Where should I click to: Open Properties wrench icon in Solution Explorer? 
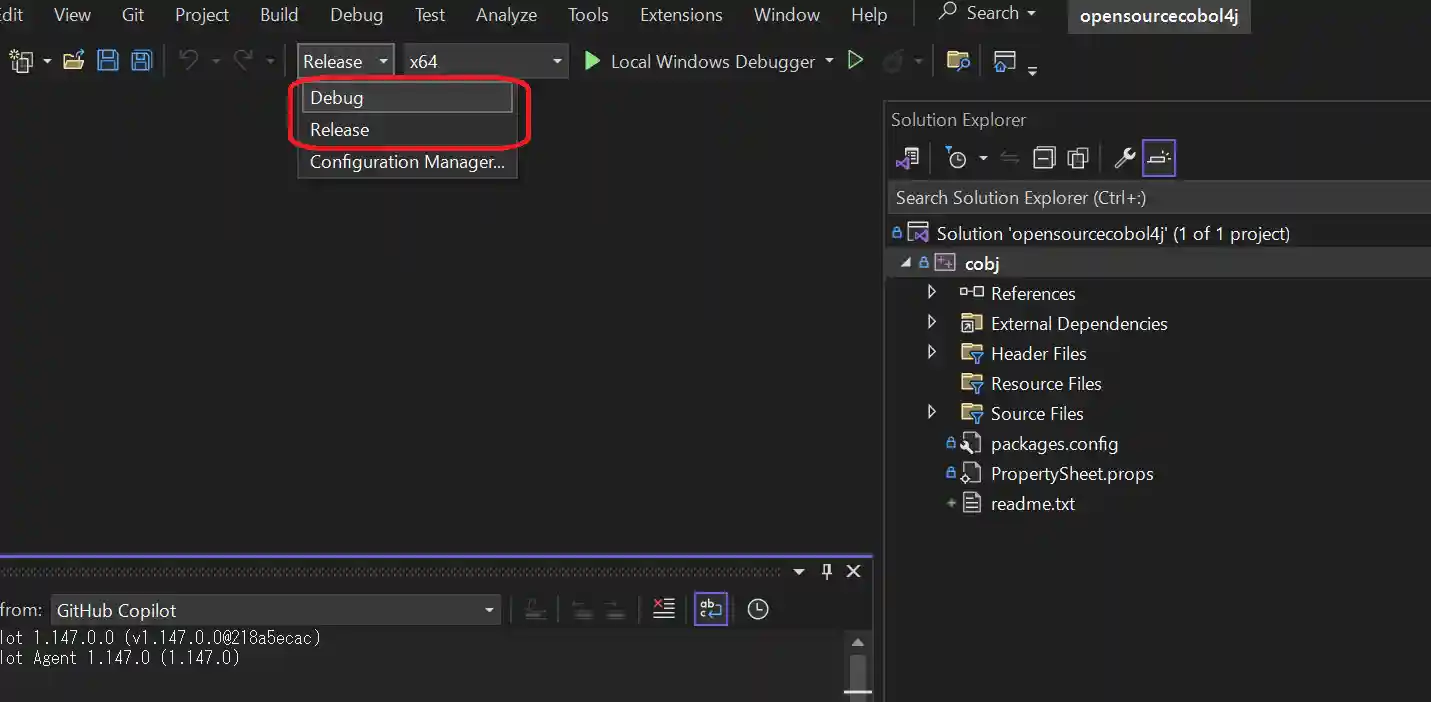coord(1124,158)
